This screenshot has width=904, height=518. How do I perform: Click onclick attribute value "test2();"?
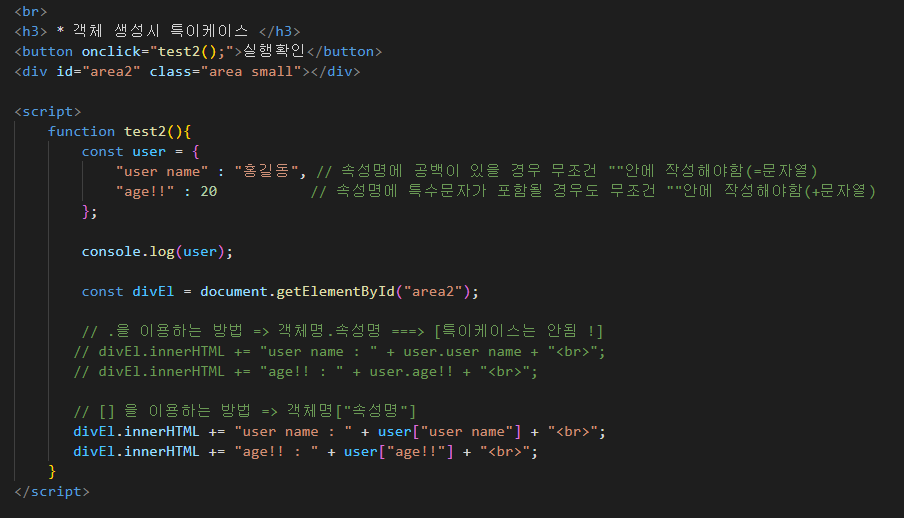191,51
